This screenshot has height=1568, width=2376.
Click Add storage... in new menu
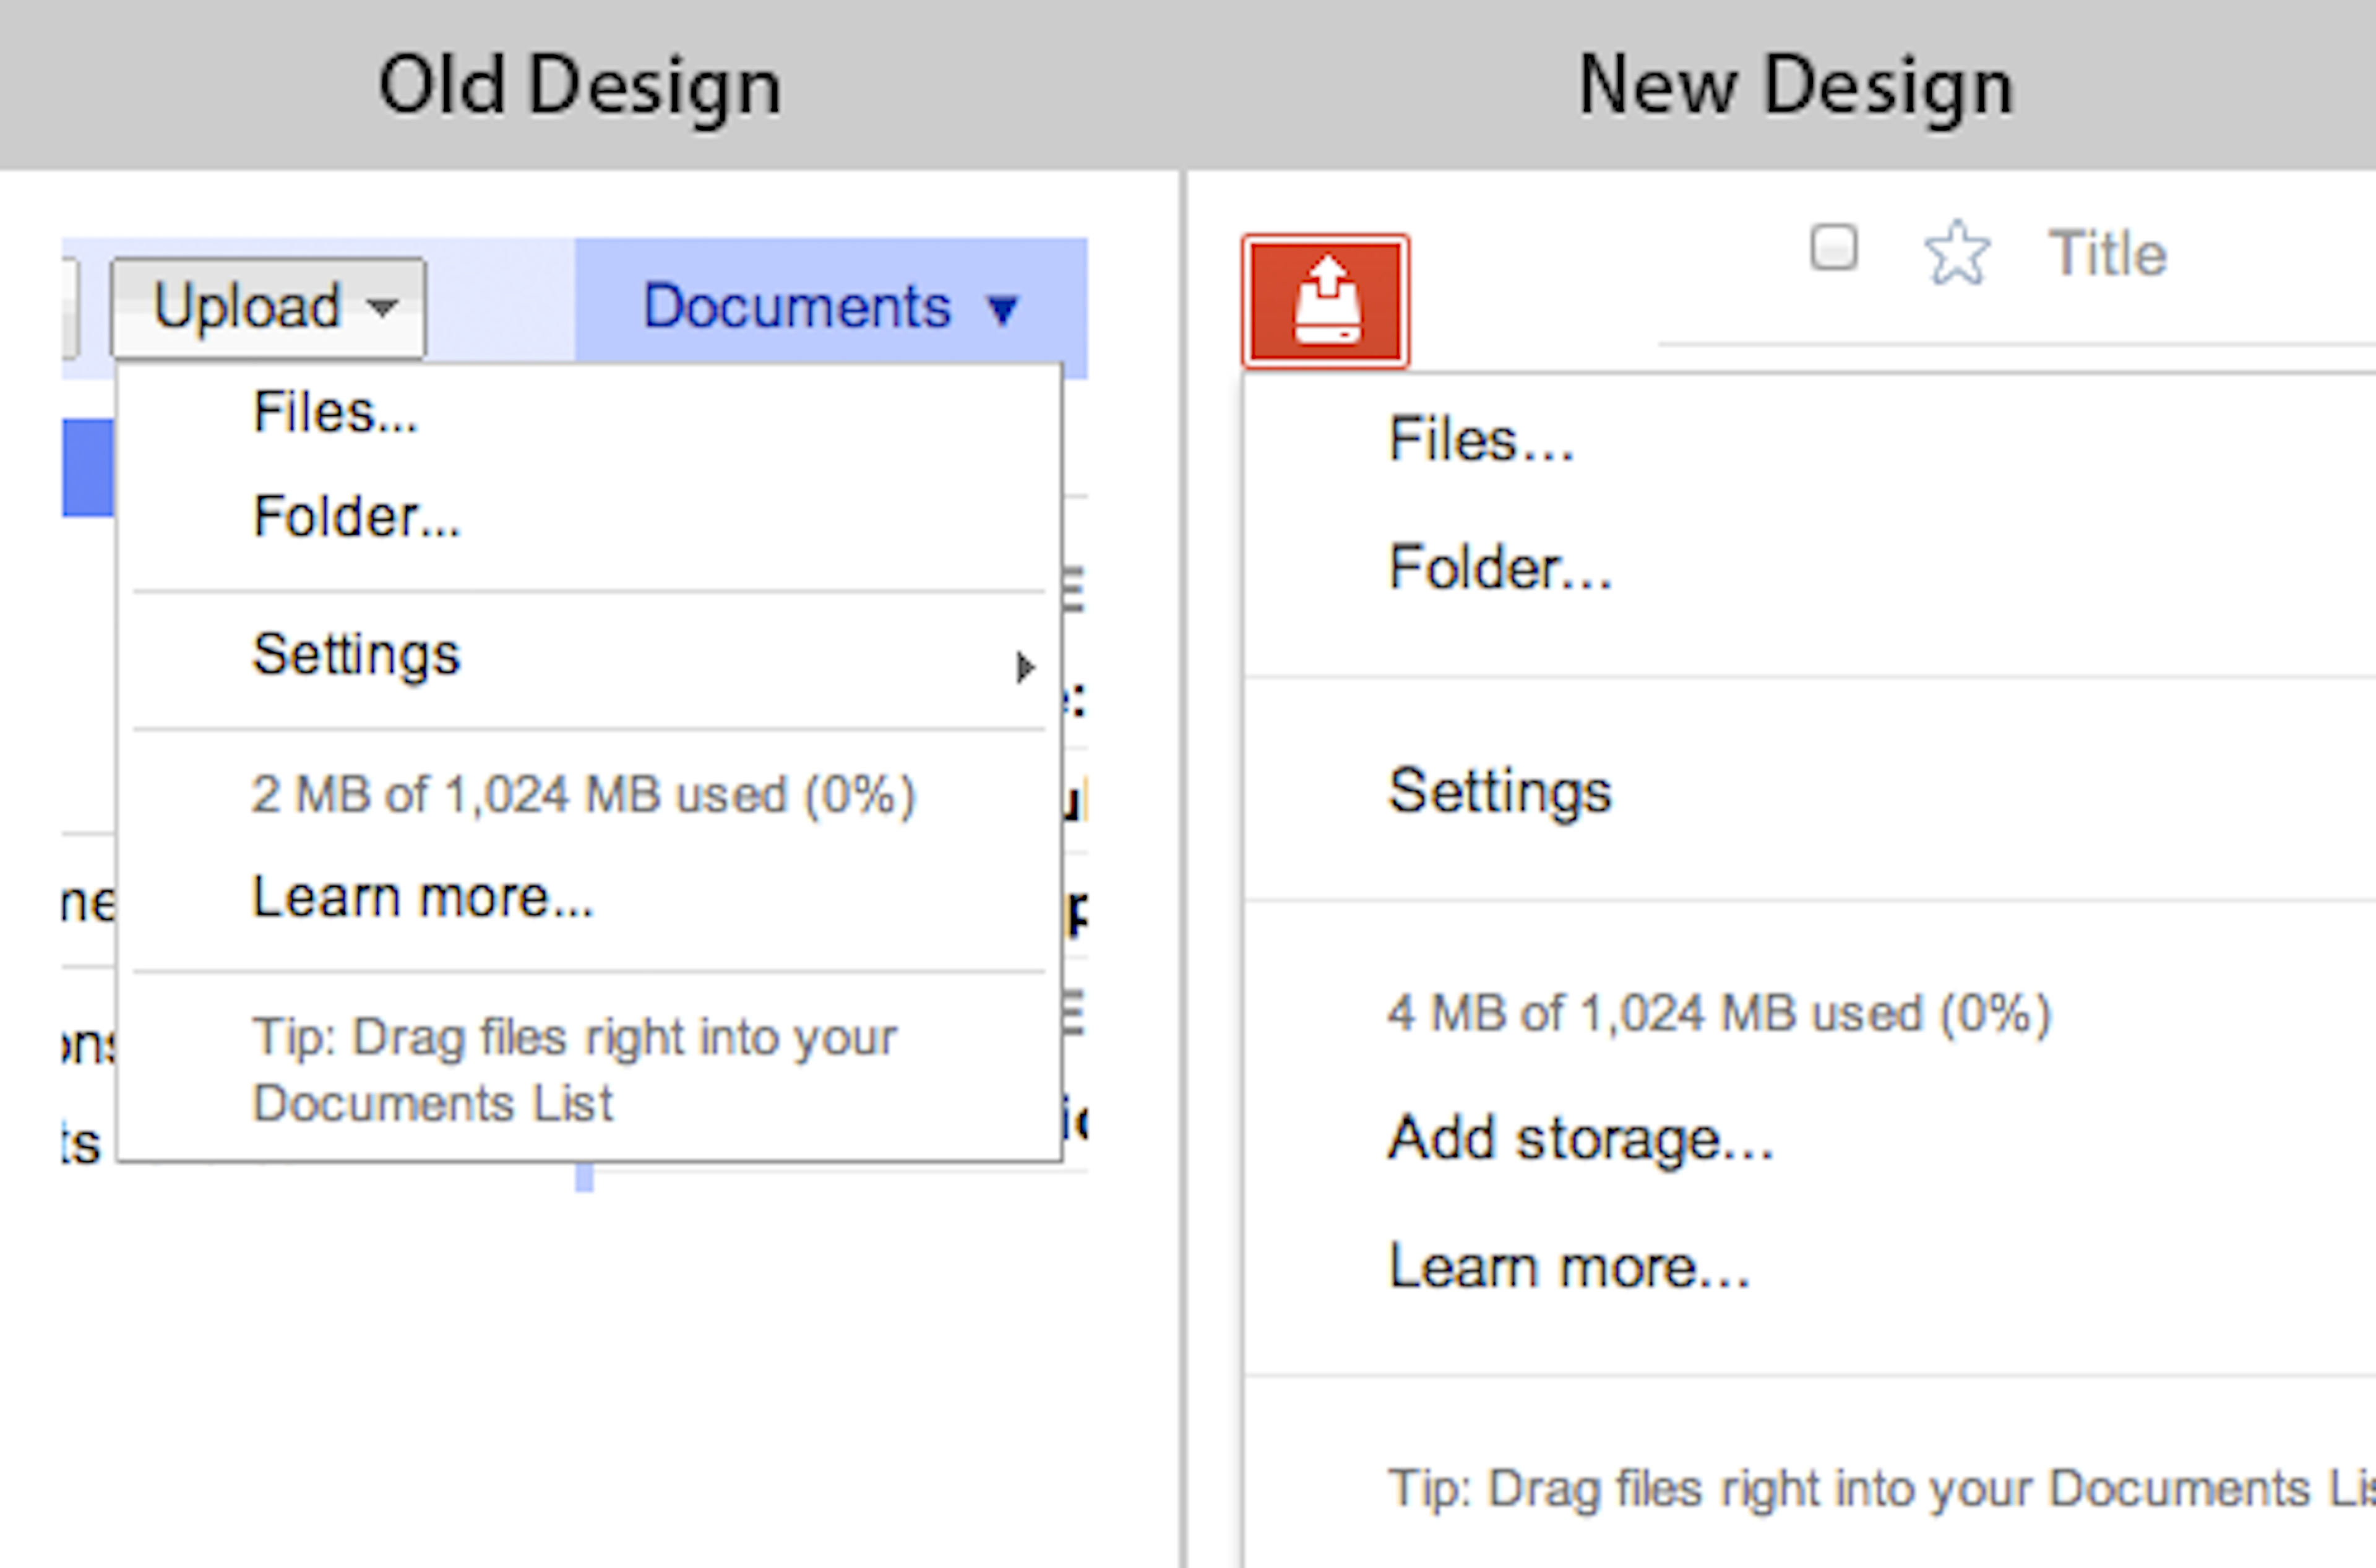tap(1579, 1139)
